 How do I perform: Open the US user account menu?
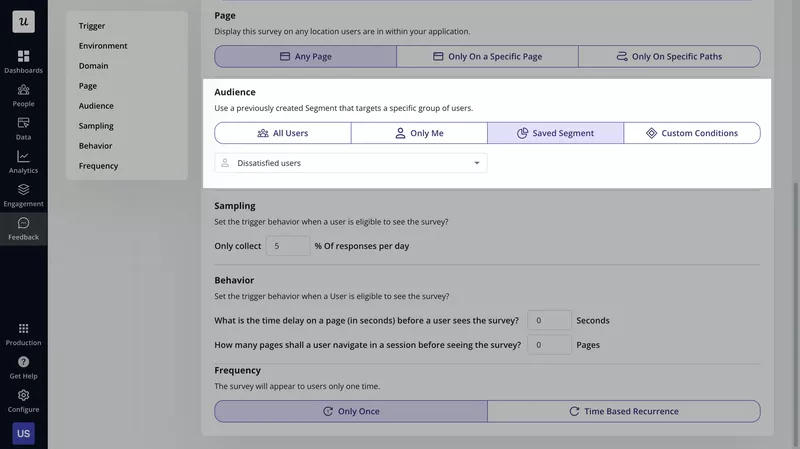pos(23,433)
